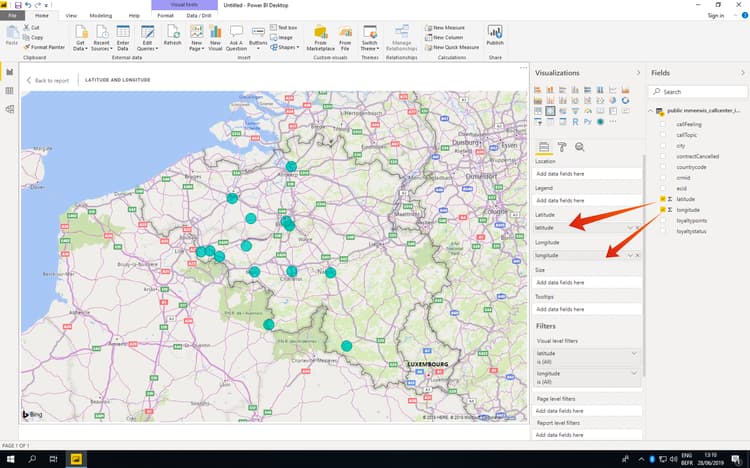The height and width of the screenshot is (468, 750).
Task: Switch to Data view in left sidebar
Action: 9,91
